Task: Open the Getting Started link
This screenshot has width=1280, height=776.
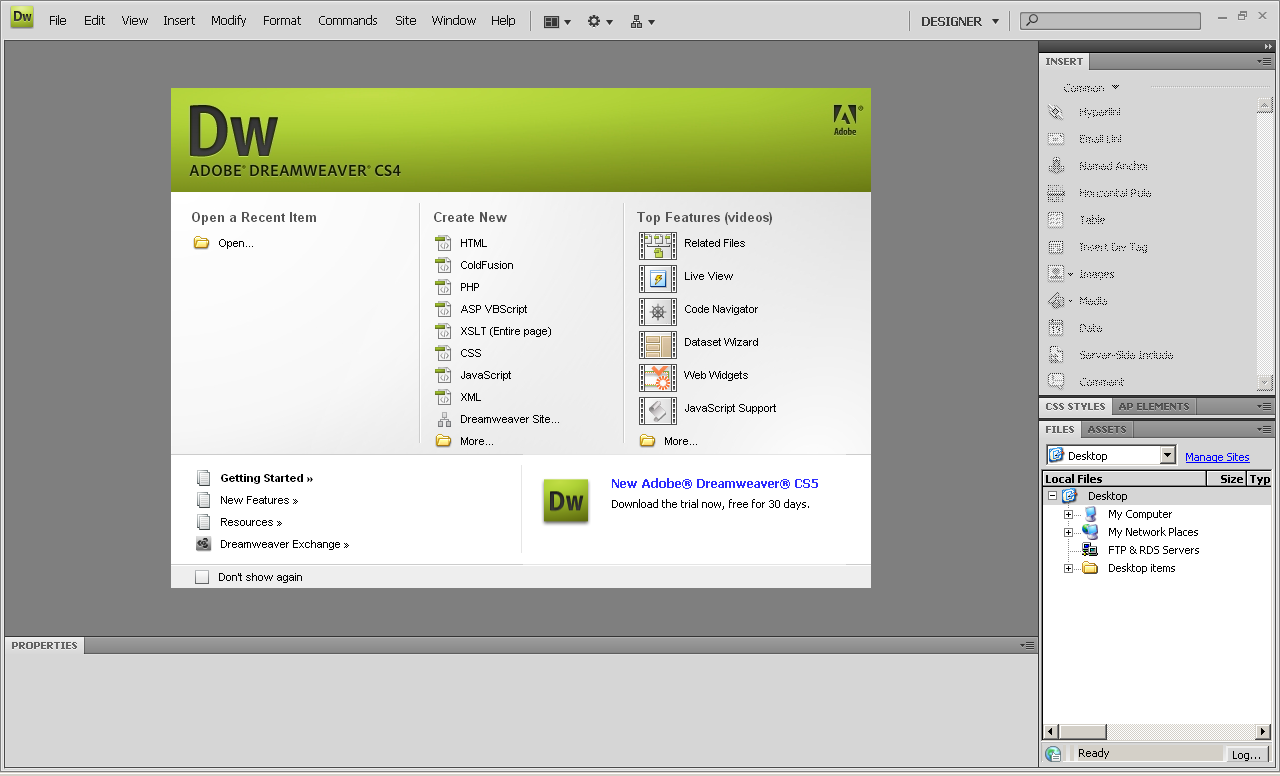Action: [x=266, y=478]
